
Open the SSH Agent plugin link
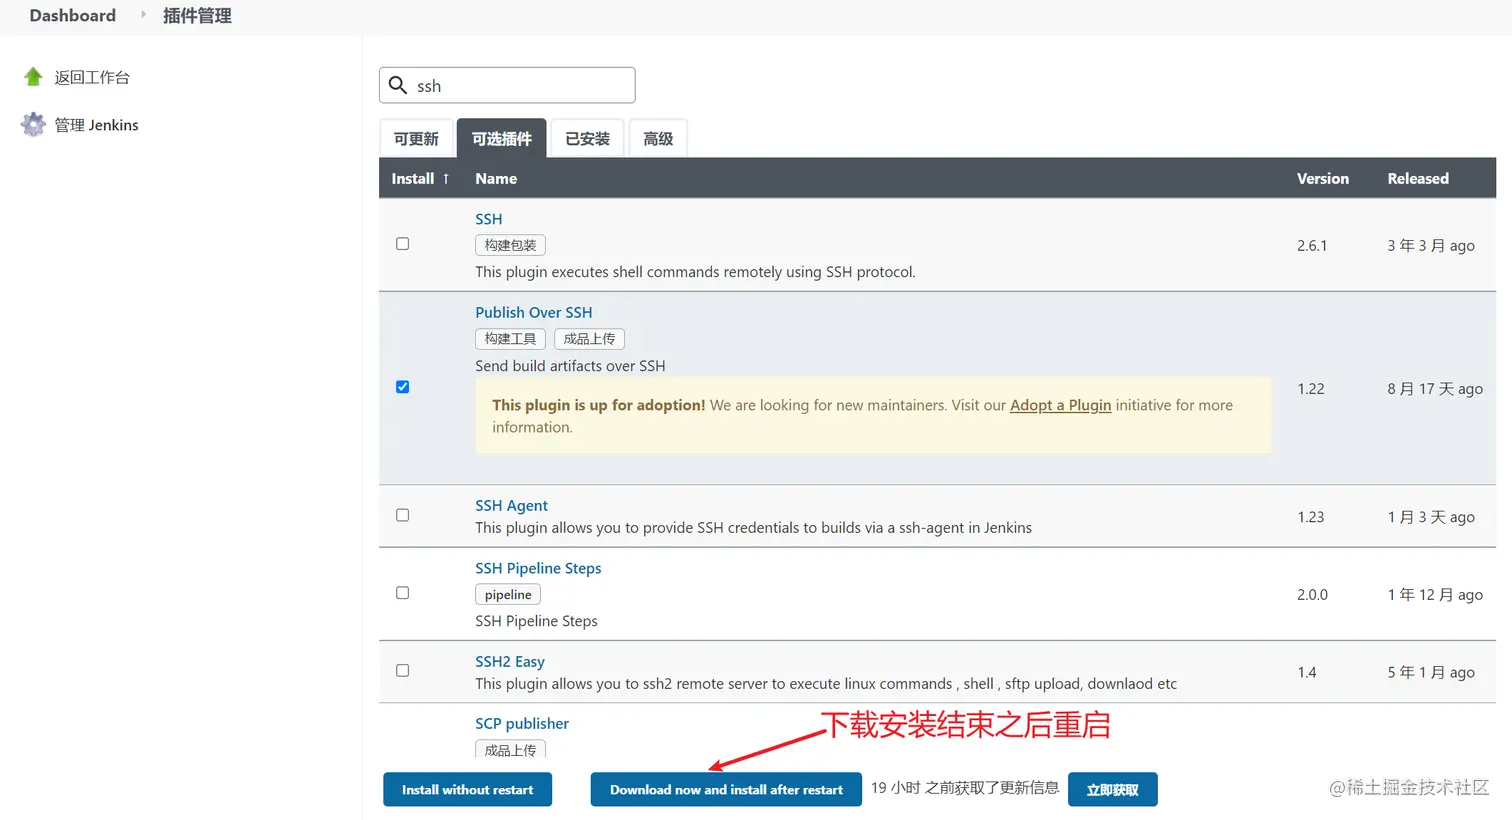(x=512, y=505)
